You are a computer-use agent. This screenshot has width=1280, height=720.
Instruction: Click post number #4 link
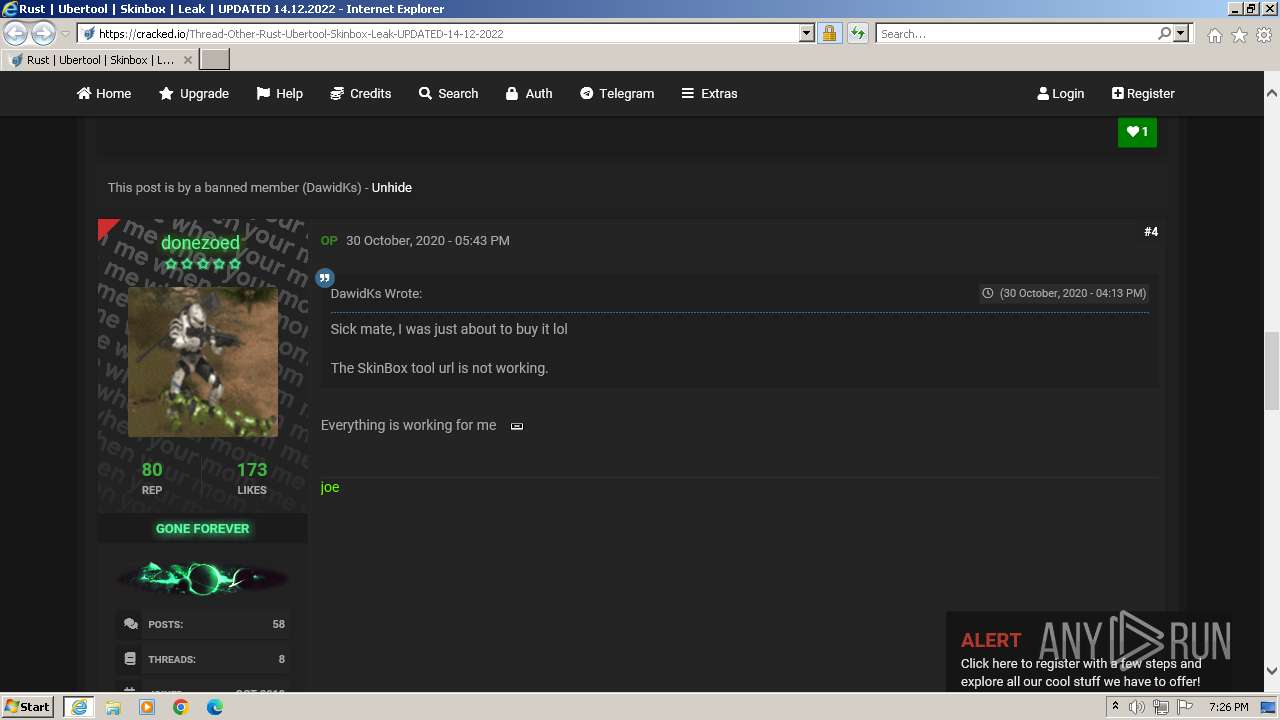tap(1151, 231)
